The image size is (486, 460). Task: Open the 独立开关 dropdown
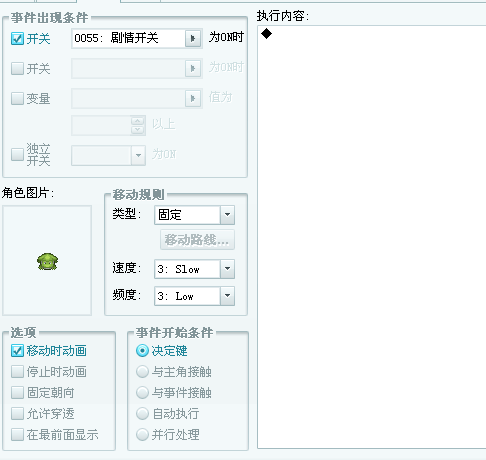click(138, 155)
